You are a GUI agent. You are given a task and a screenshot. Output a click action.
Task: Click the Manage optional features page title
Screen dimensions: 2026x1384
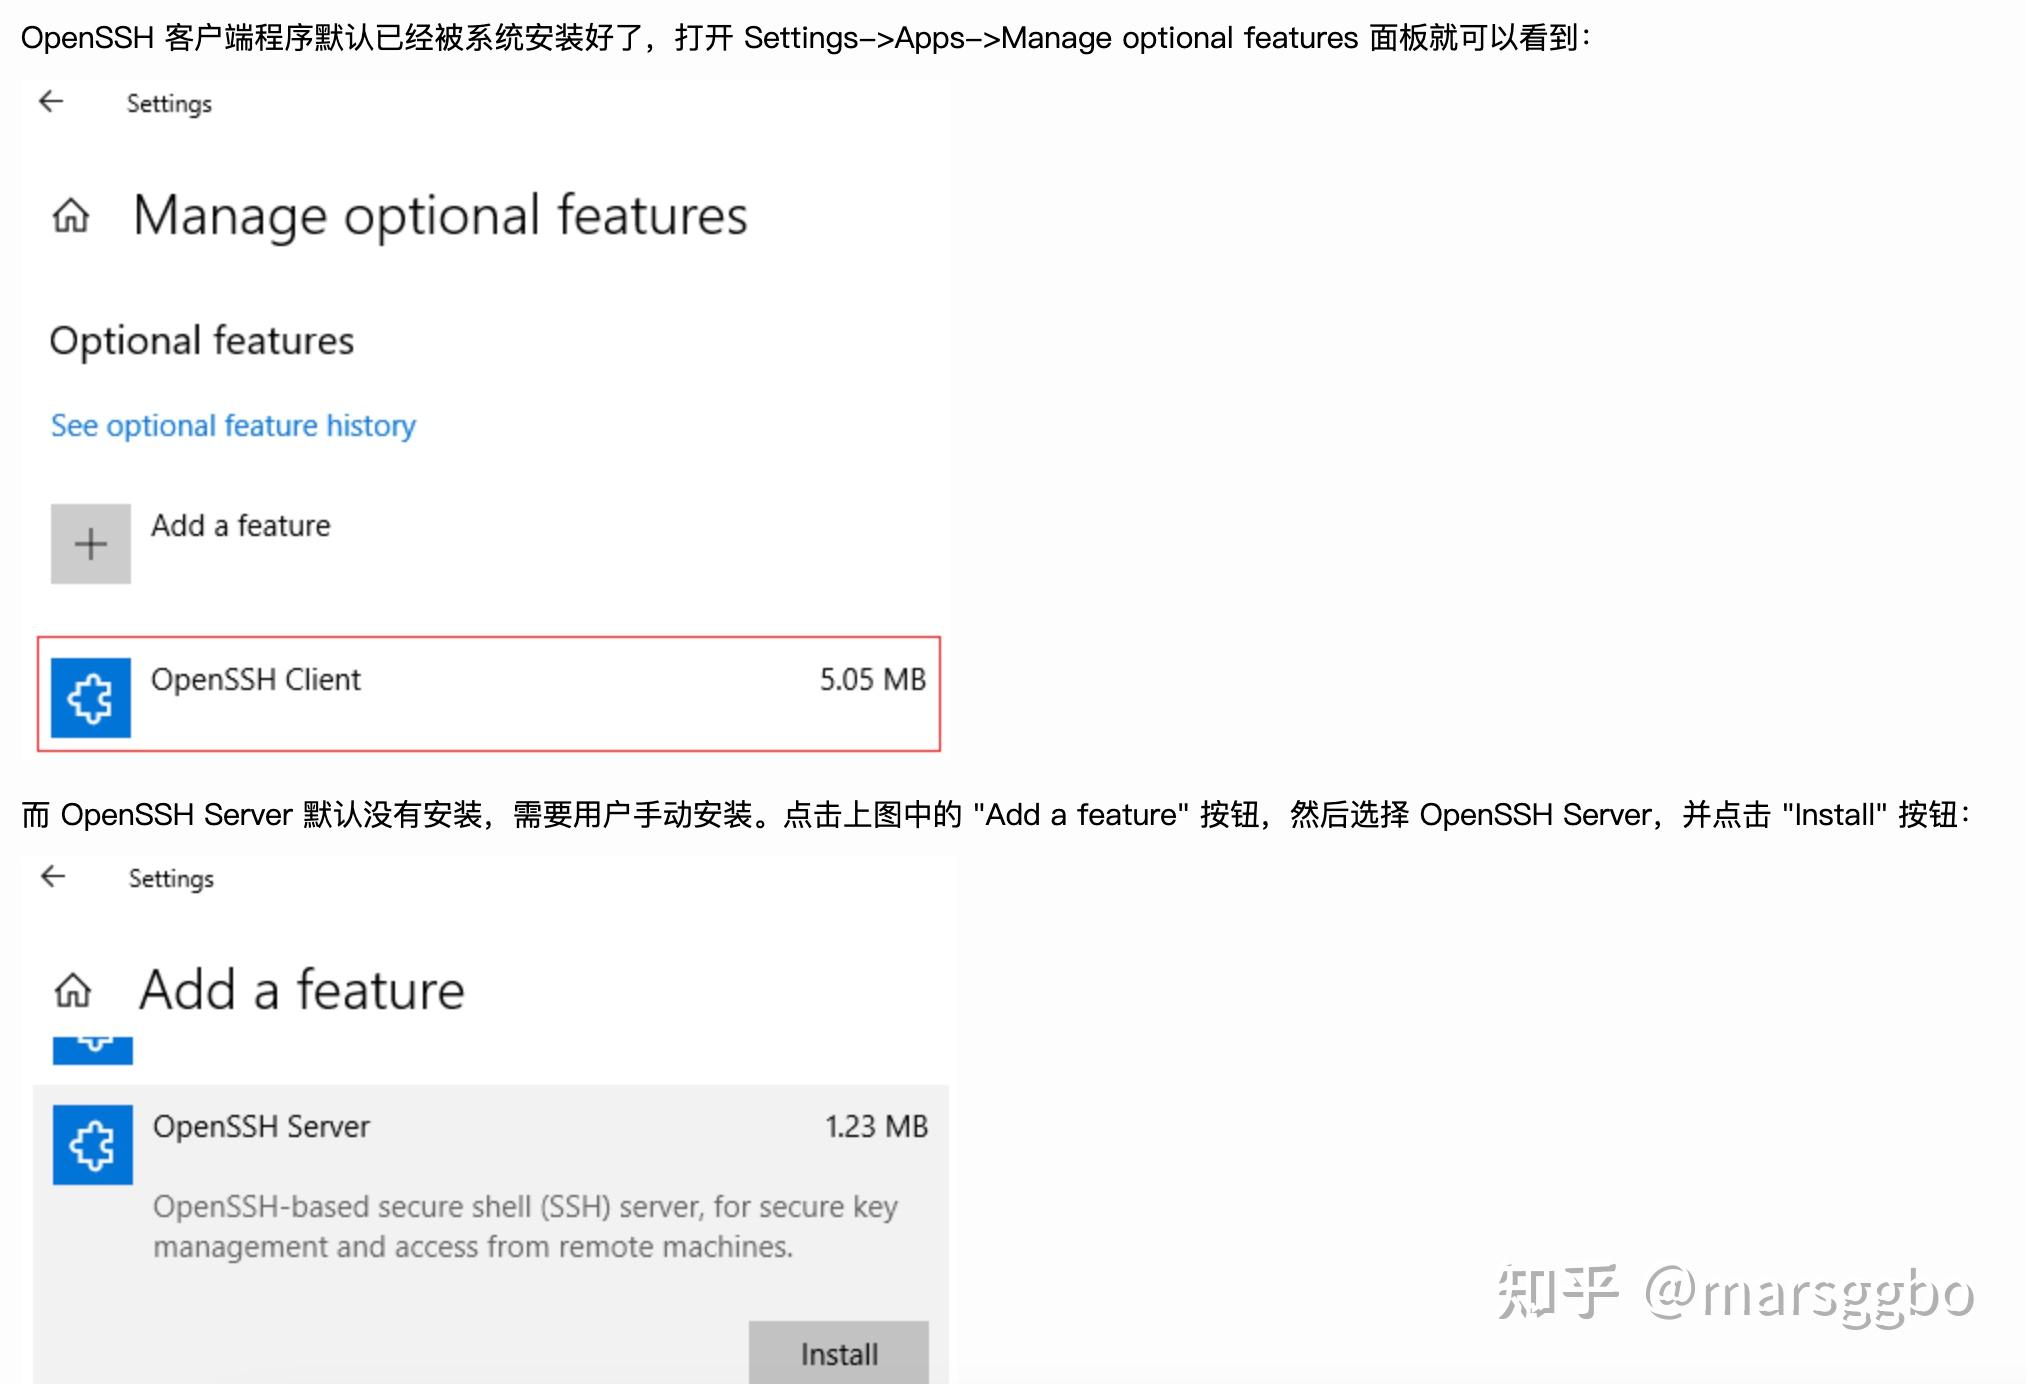click(441, 216)
